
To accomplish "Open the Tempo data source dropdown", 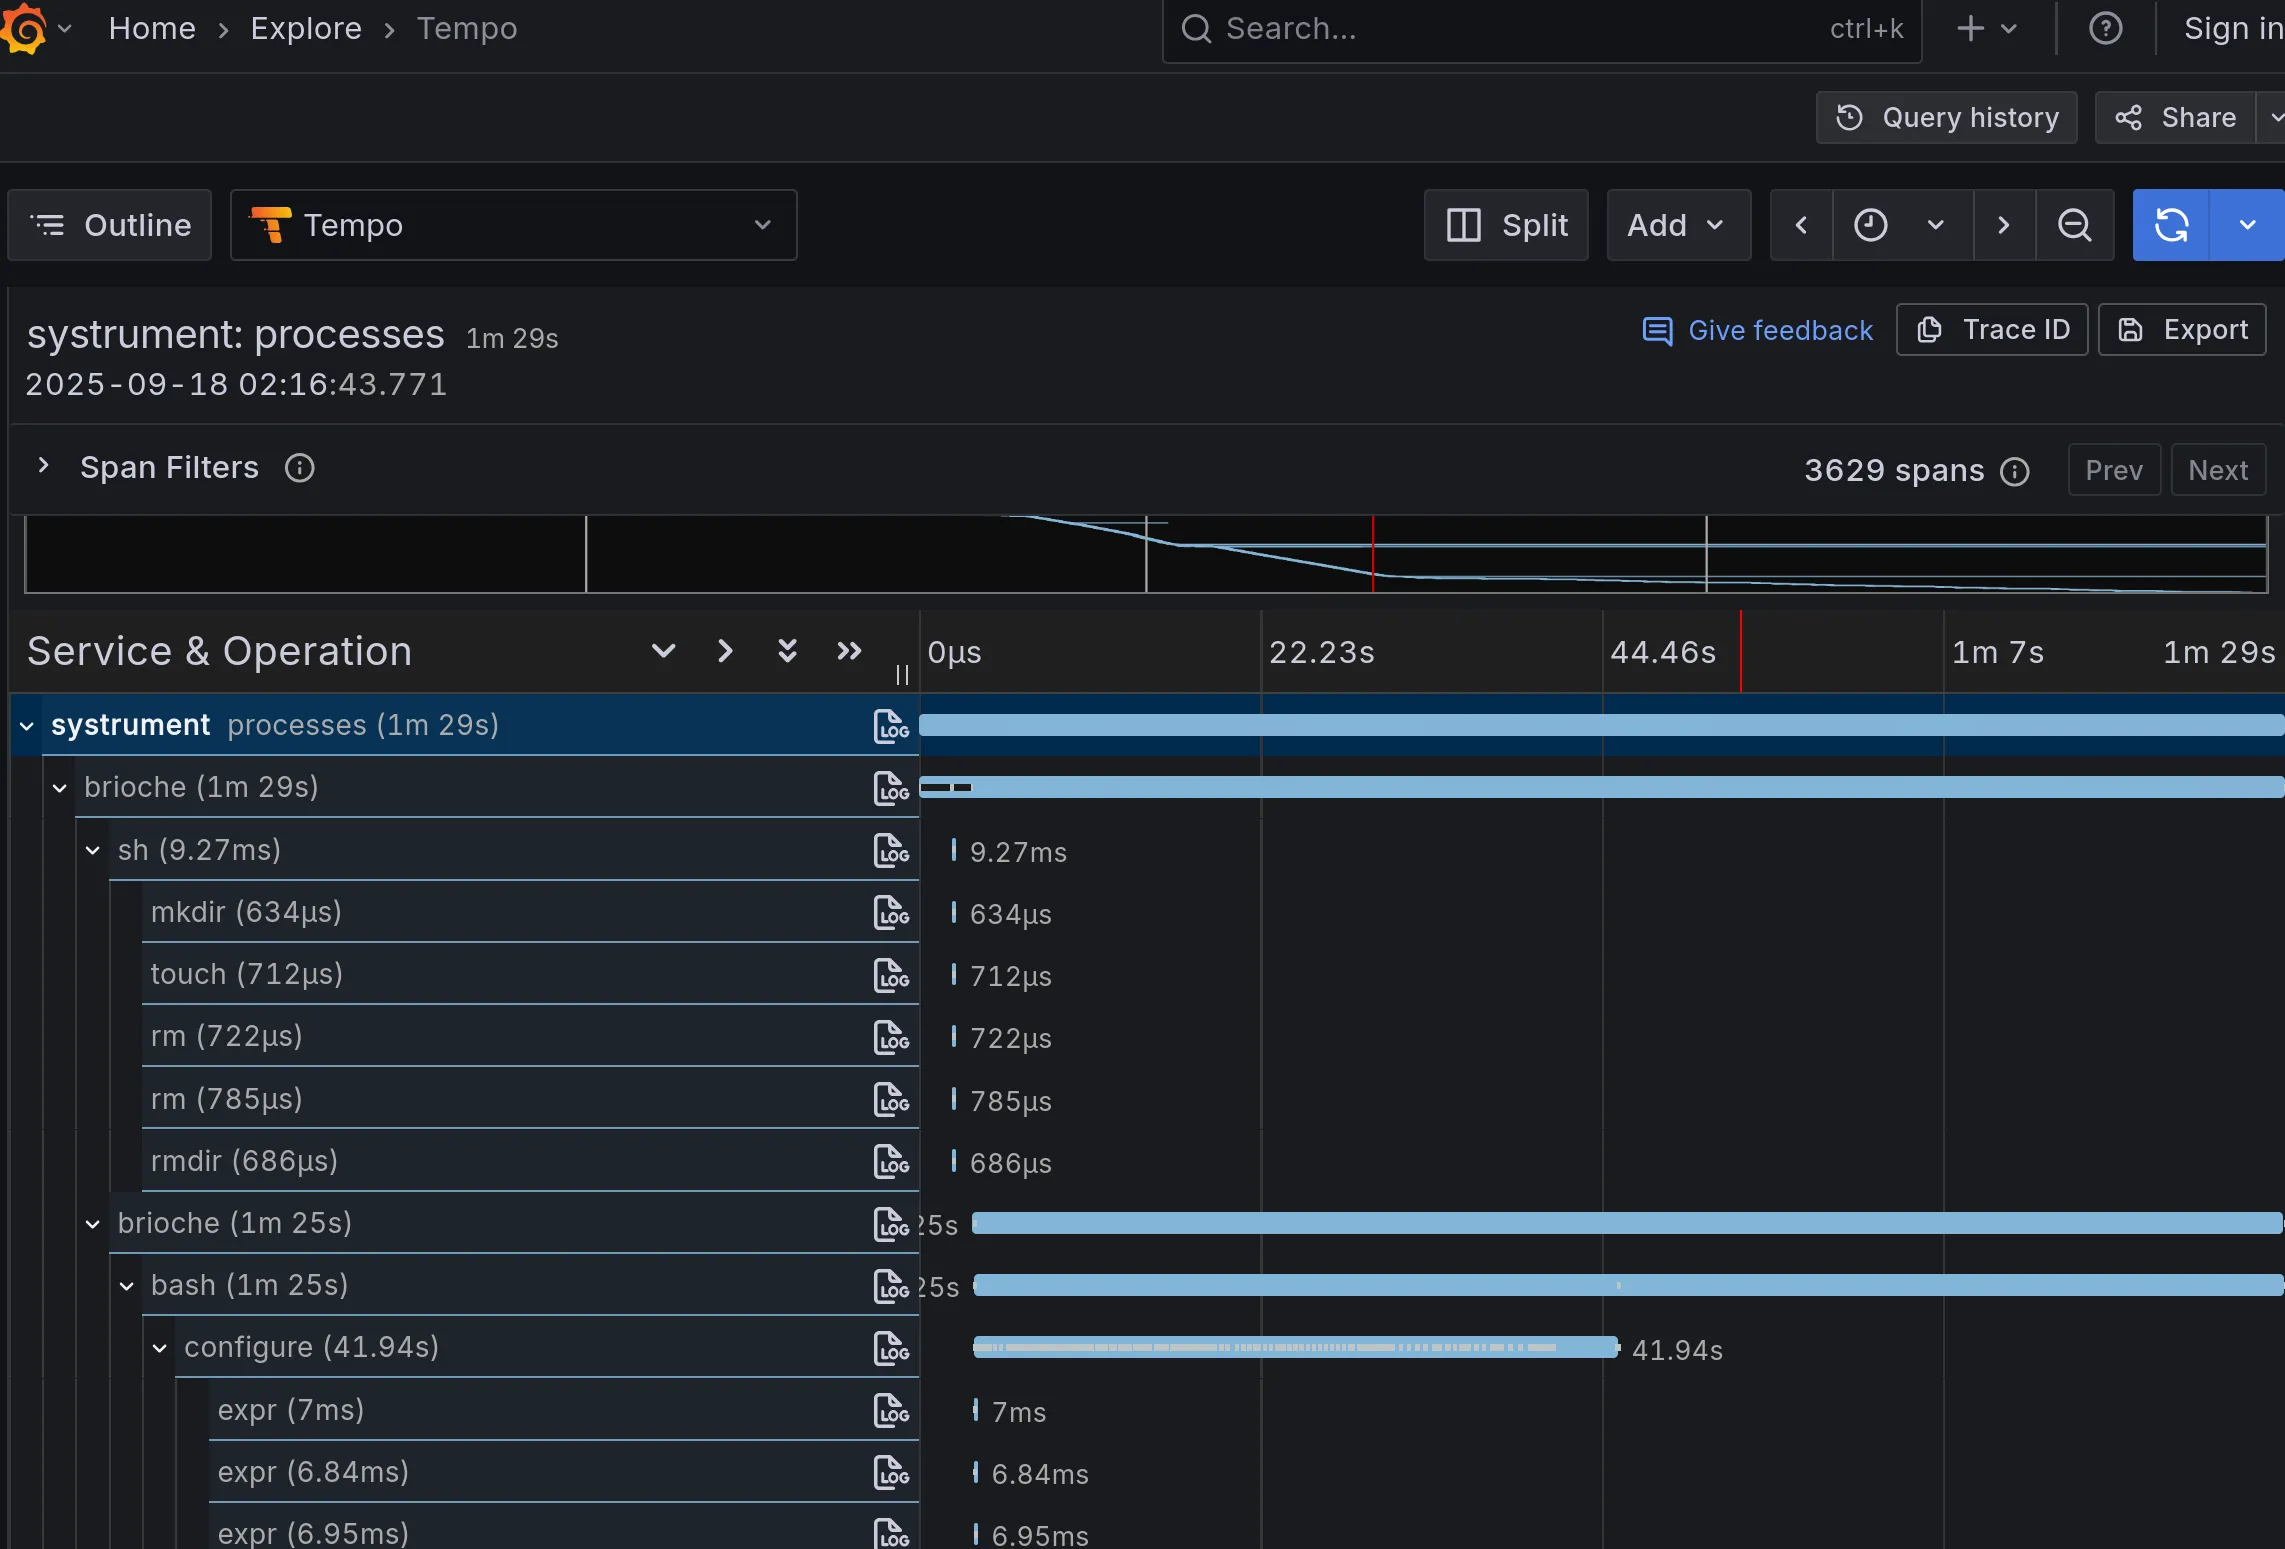I will pos(513,225).
